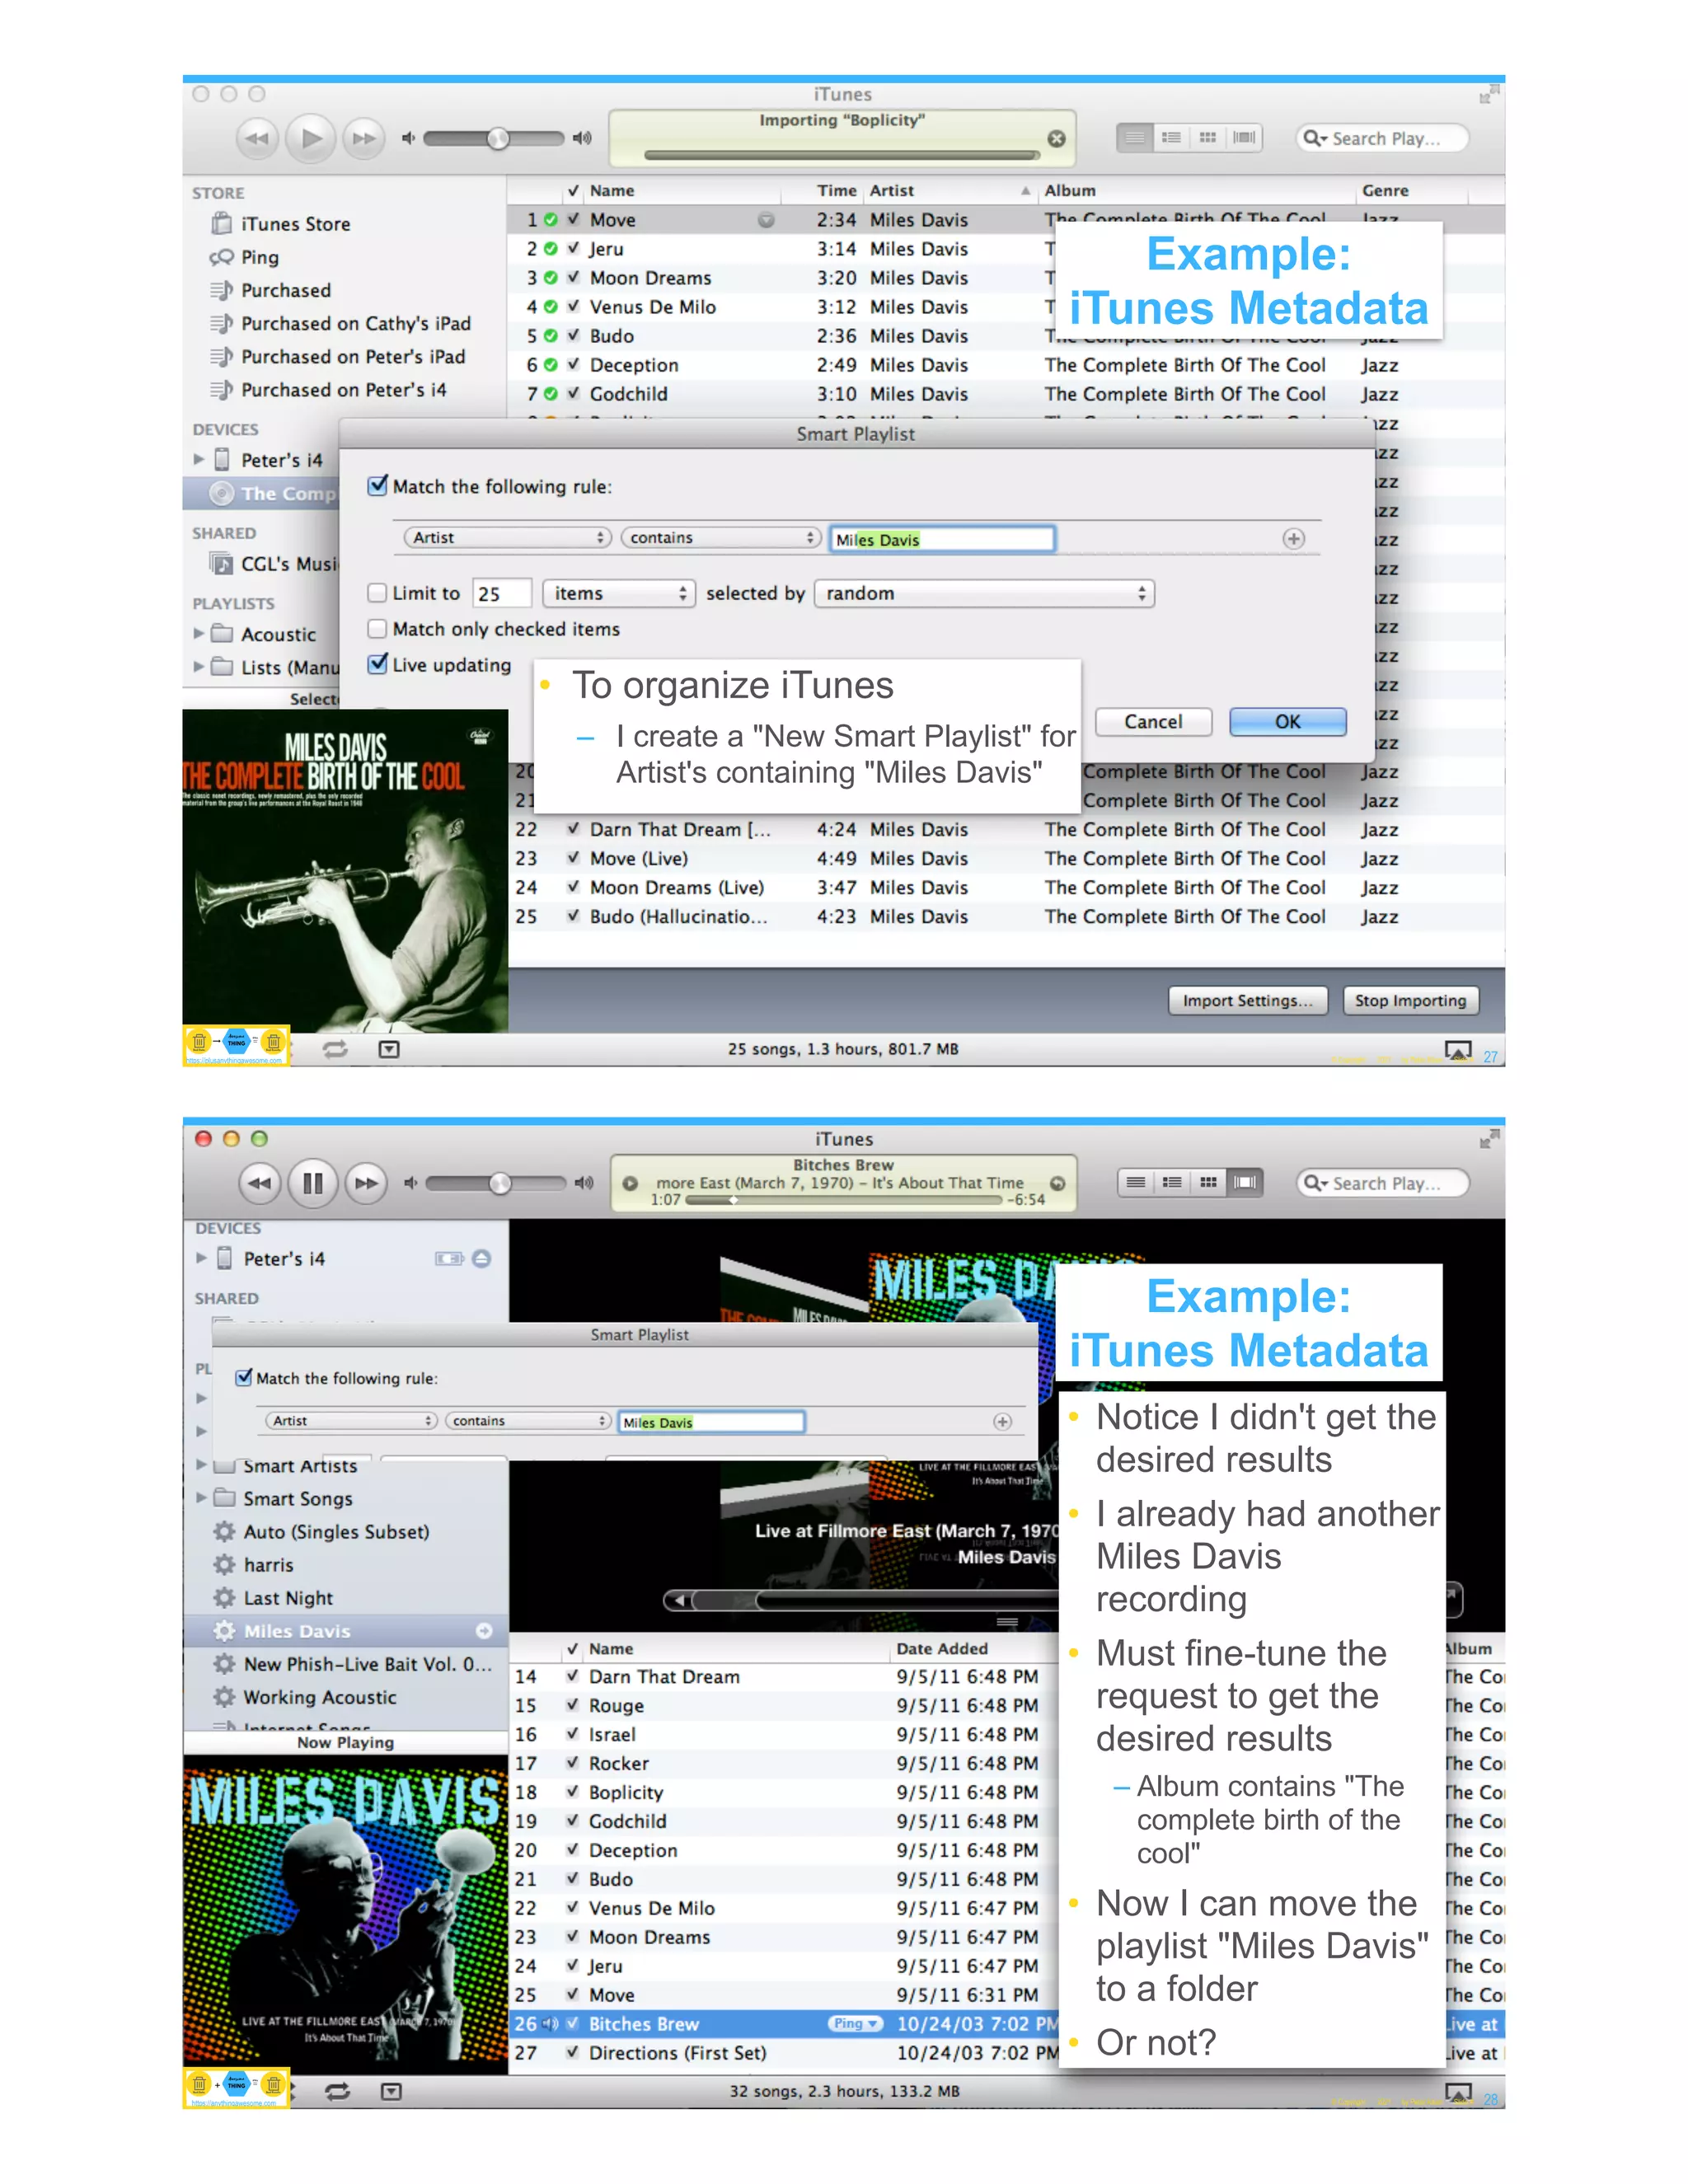Click the Play button in the top iTunes window
Image resolution: width=1688 pixels, height=2184 pixels.
(x=311, y=138)
